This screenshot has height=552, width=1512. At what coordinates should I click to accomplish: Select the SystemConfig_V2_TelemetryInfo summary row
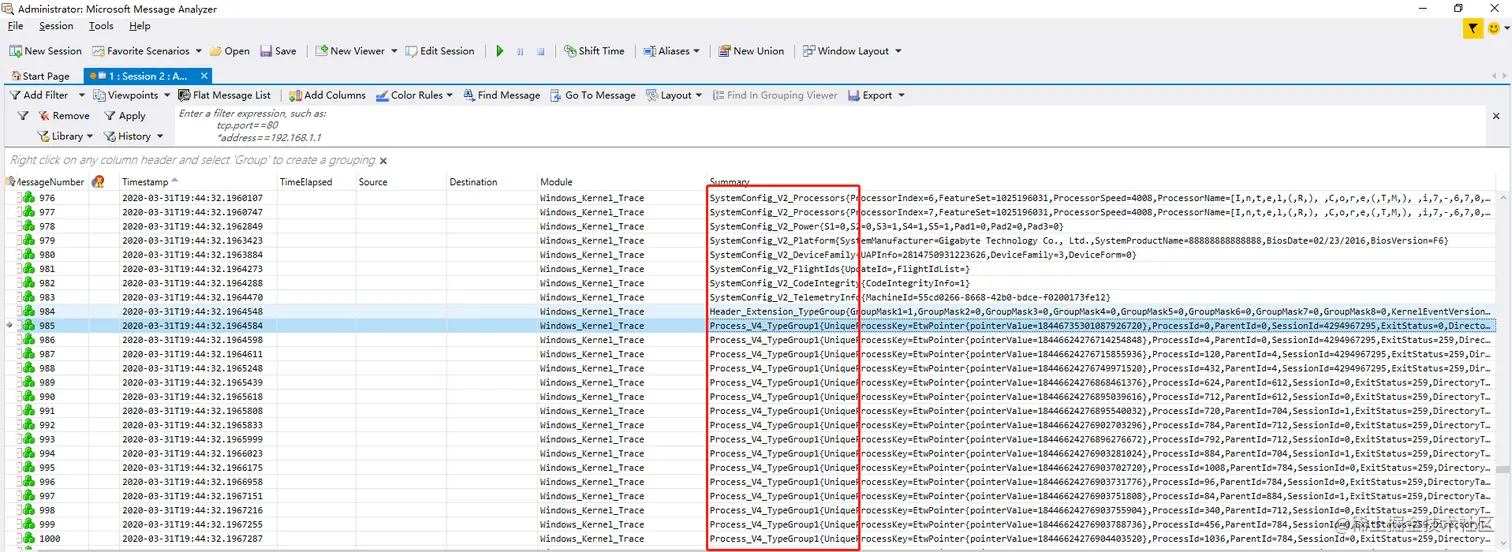[909, 297]
